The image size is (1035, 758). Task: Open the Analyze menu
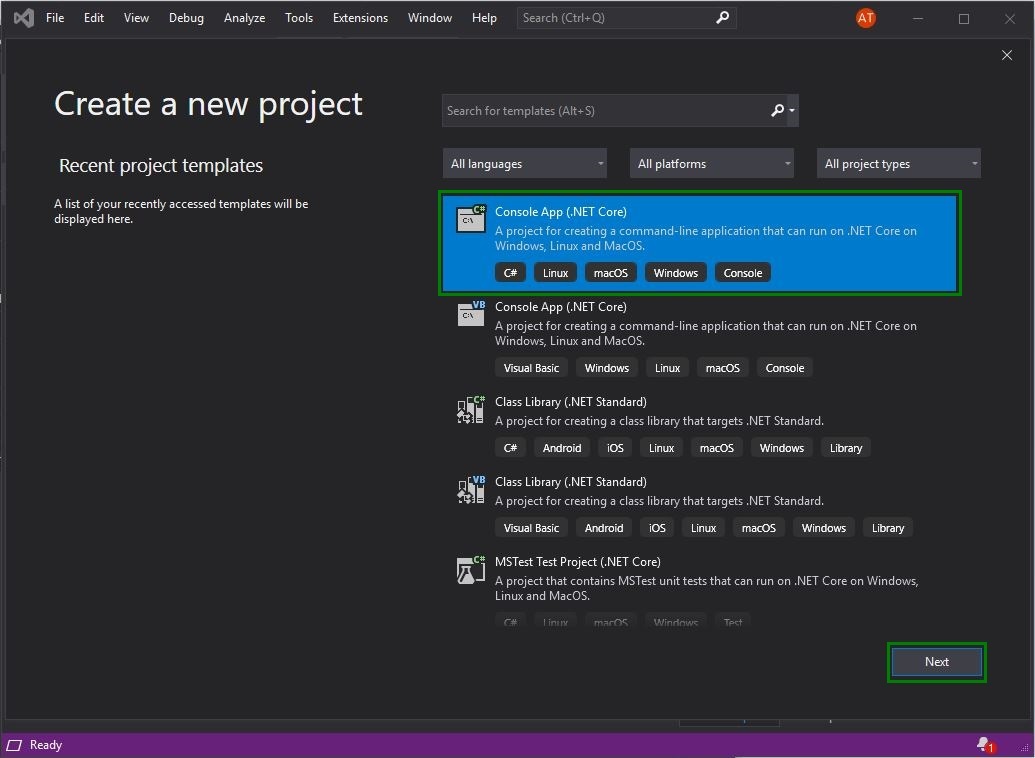click(244, 18)
